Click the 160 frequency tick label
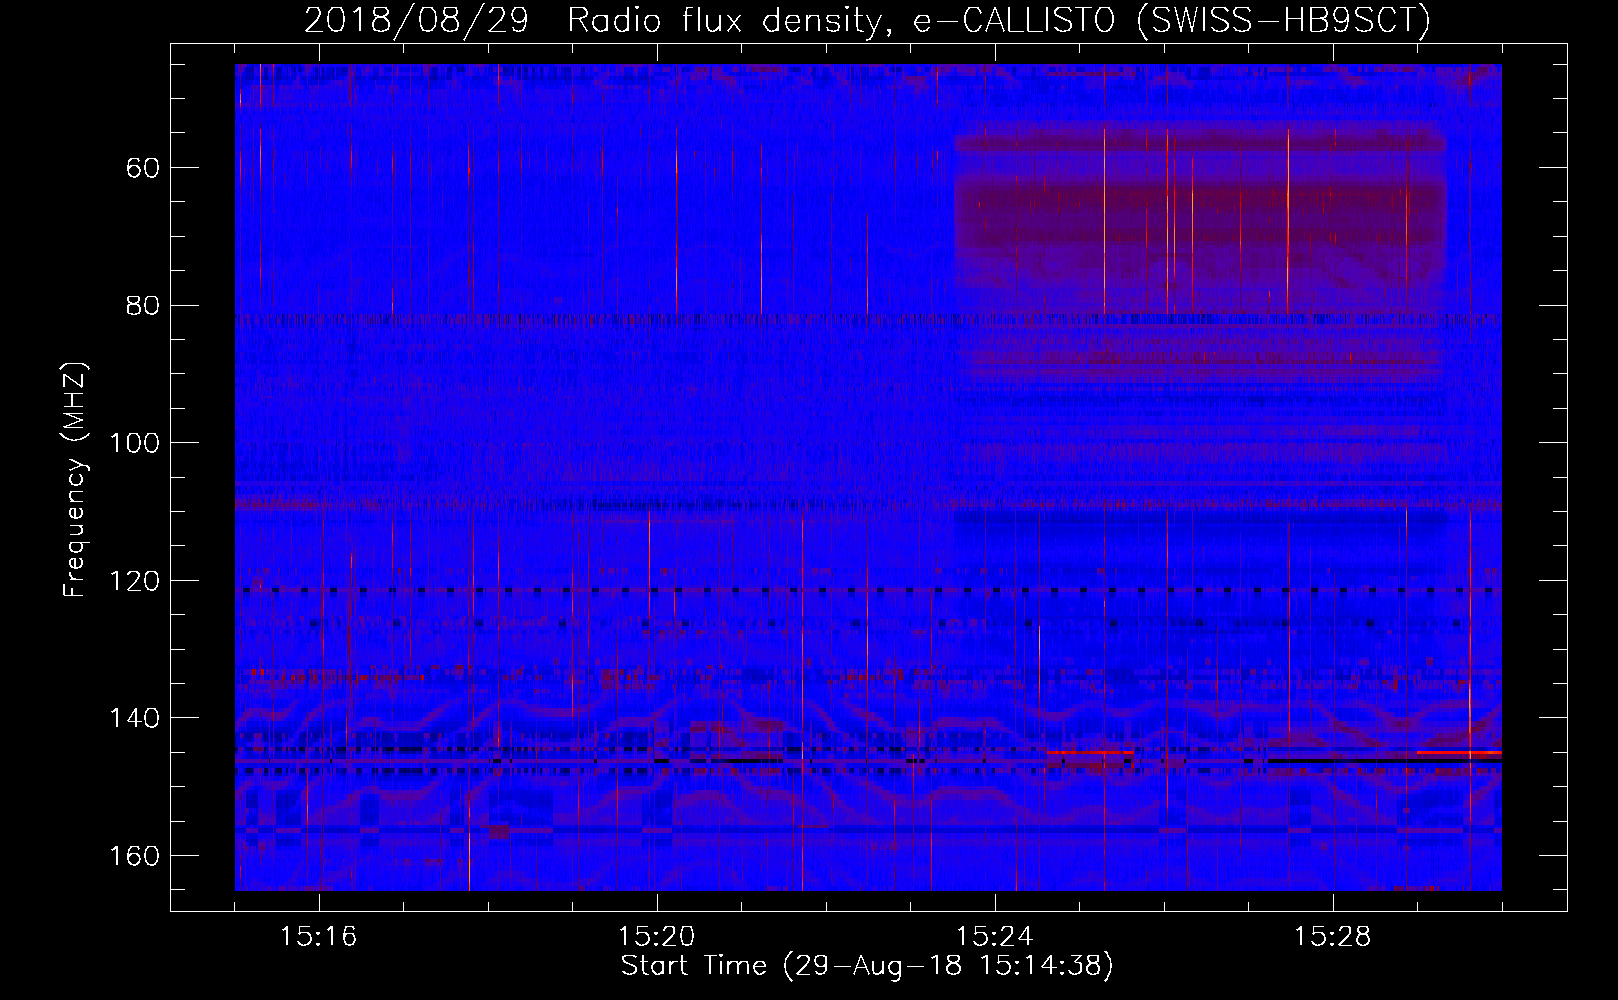This screenshot has width=1618, height=1000. pyautogui.click(x=134, y=856)
